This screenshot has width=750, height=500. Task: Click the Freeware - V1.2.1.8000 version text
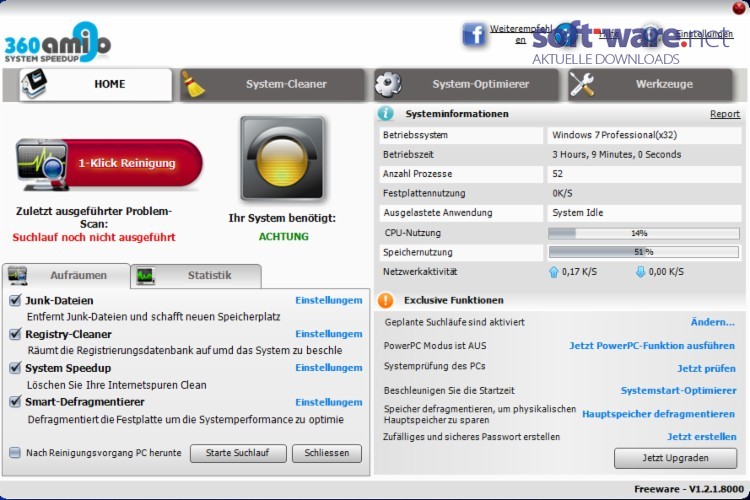(689, 489)
